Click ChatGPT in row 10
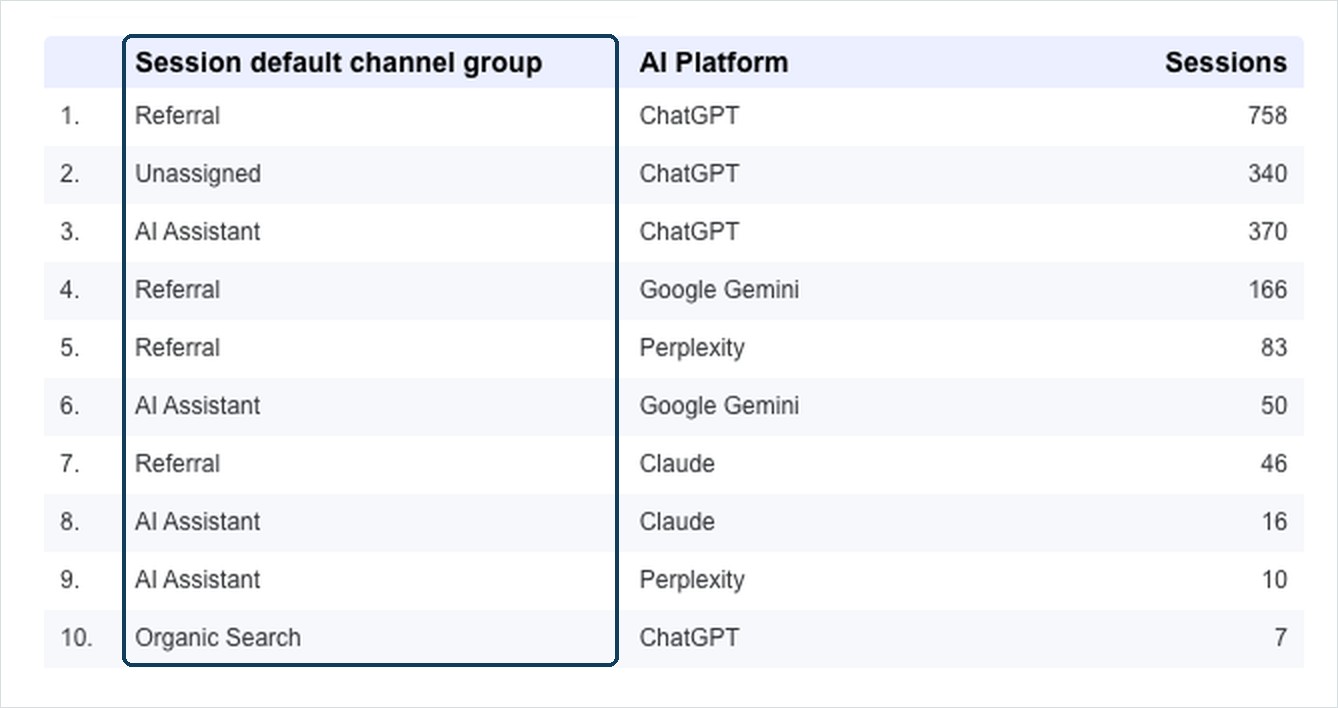The image size is (1338, 708). click(689, 638)
